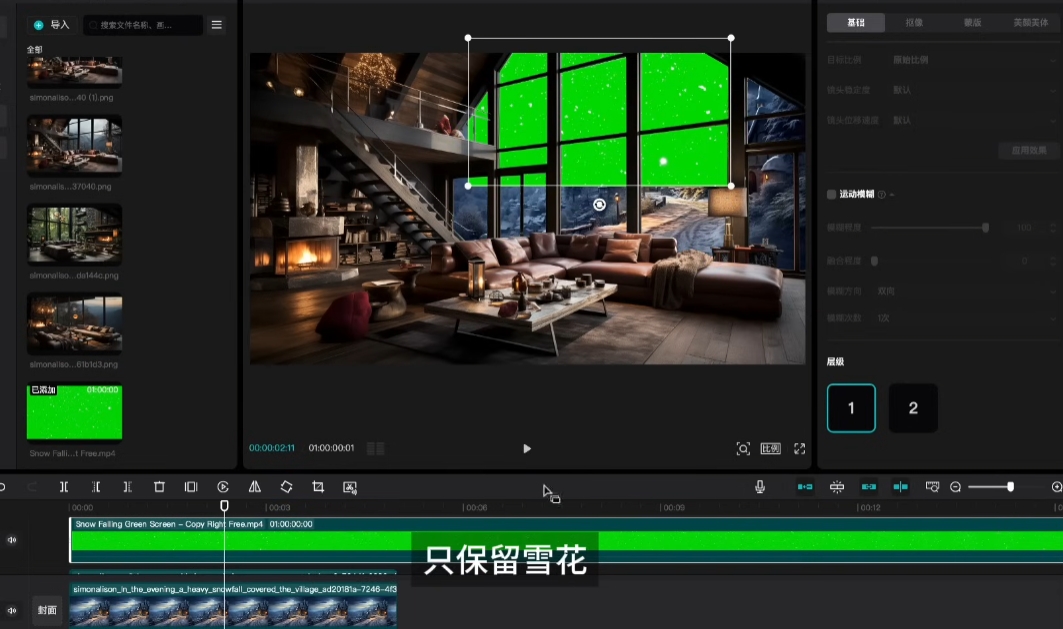1063x629 pixels.
Task: Select the simonalison village clip in timeline
Action: (x=234, y=606)
